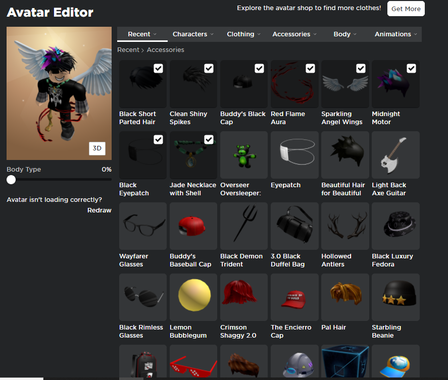Equip the gray helmet with goggles
This screenshot has width=448, height=380.
point(295,362)
